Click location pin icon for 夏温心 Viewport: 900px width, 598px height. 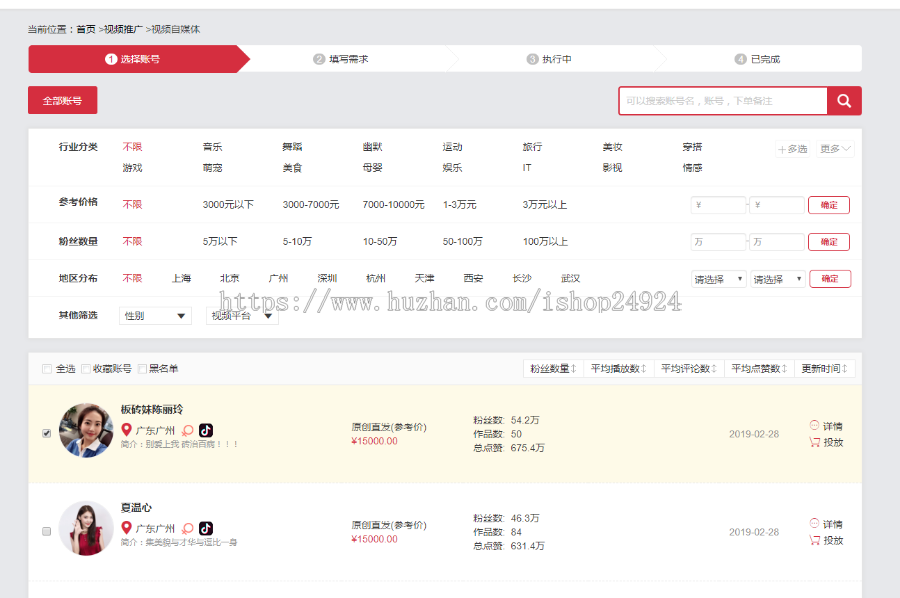[127, 528]
